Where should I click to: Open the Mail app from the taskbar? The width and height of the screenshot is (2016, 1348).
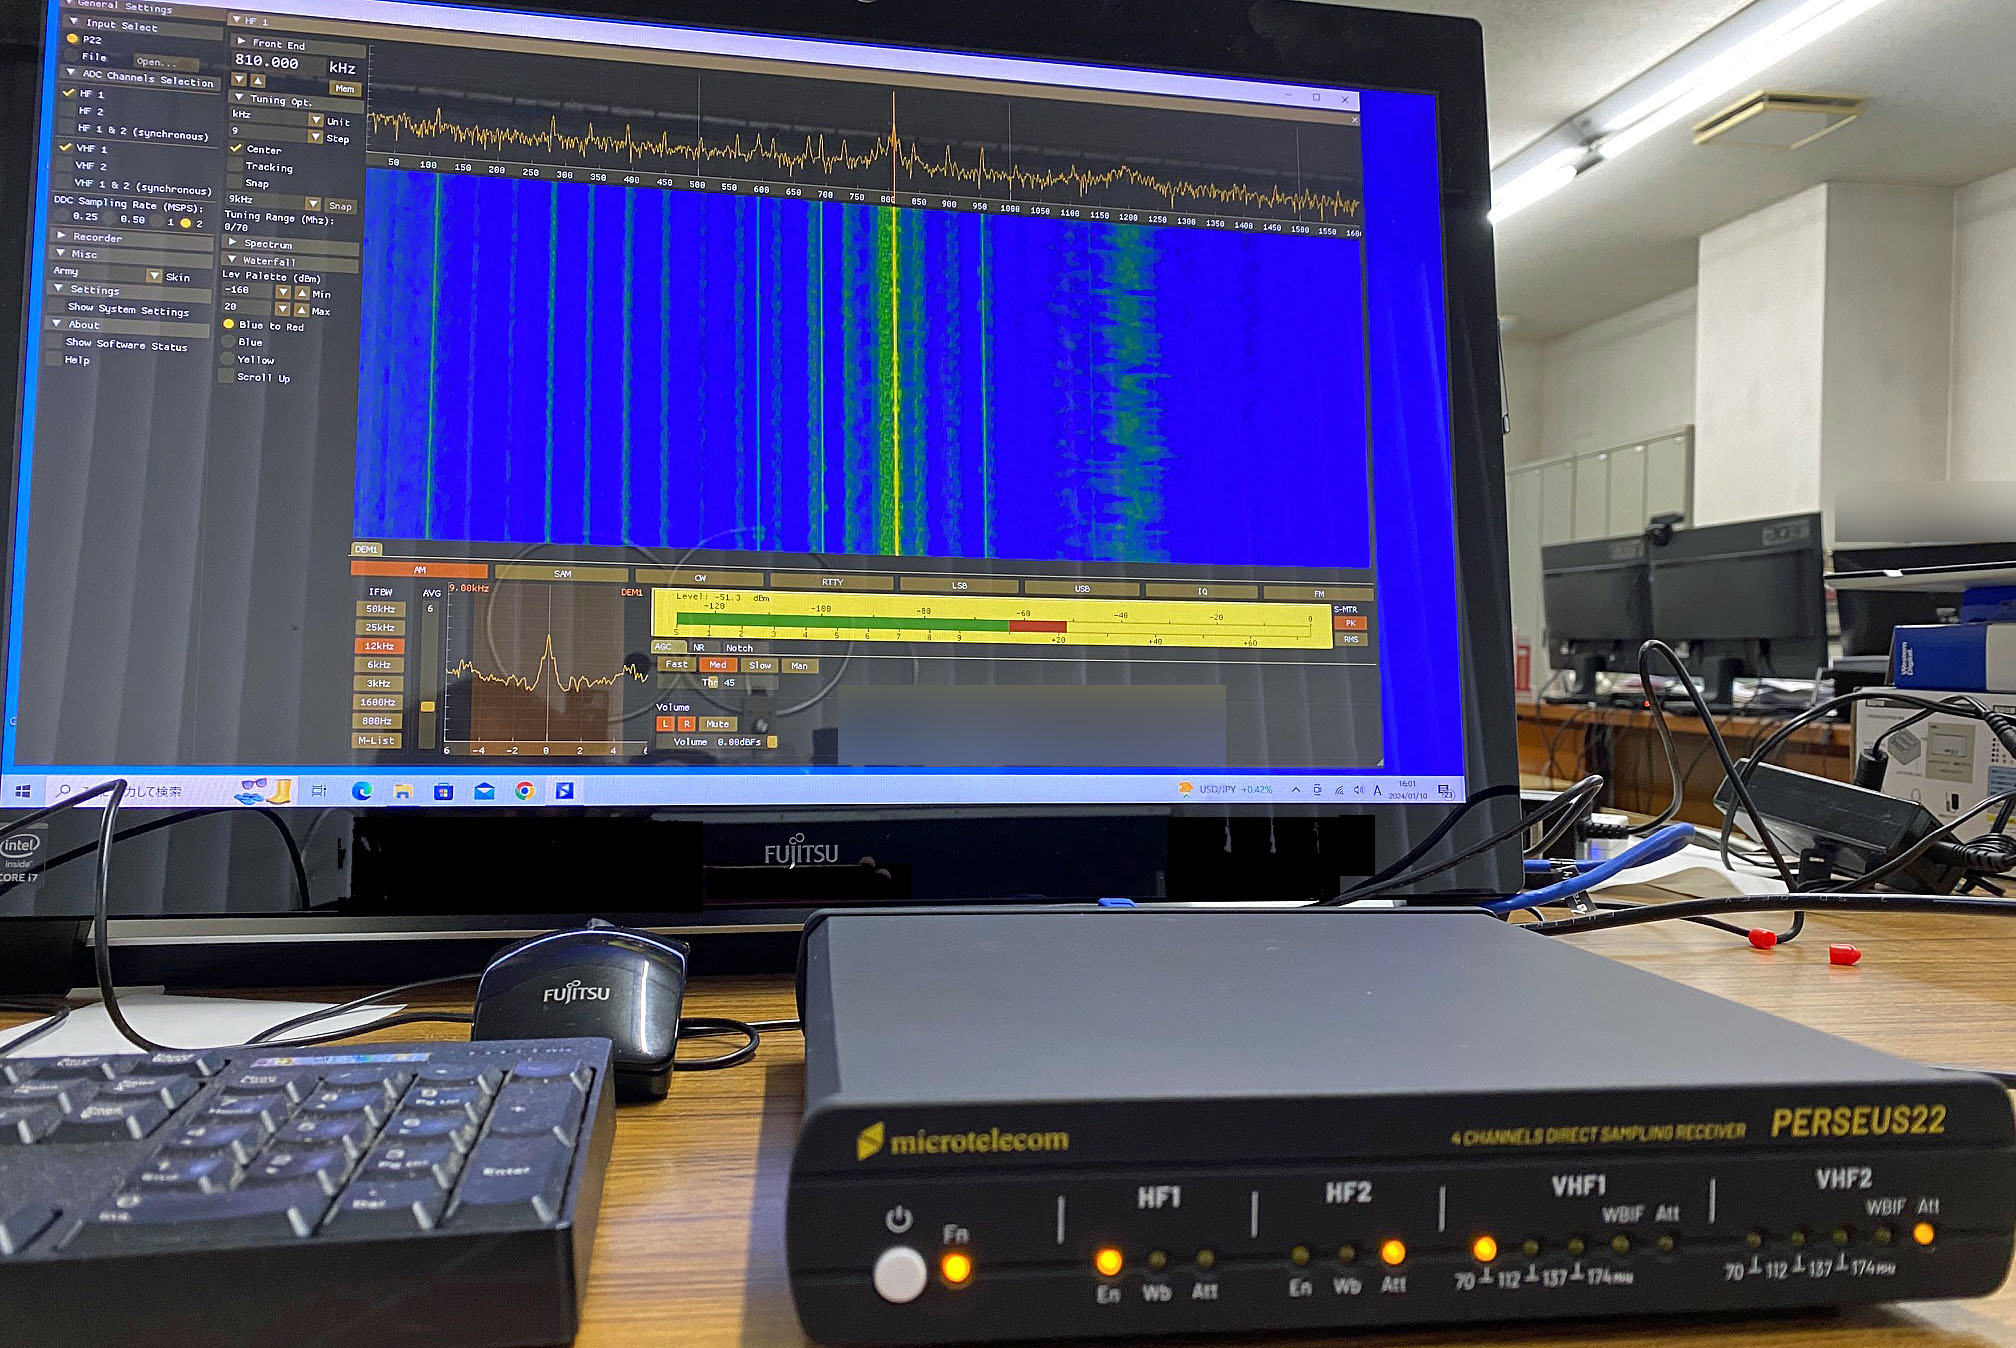(484, 791)
